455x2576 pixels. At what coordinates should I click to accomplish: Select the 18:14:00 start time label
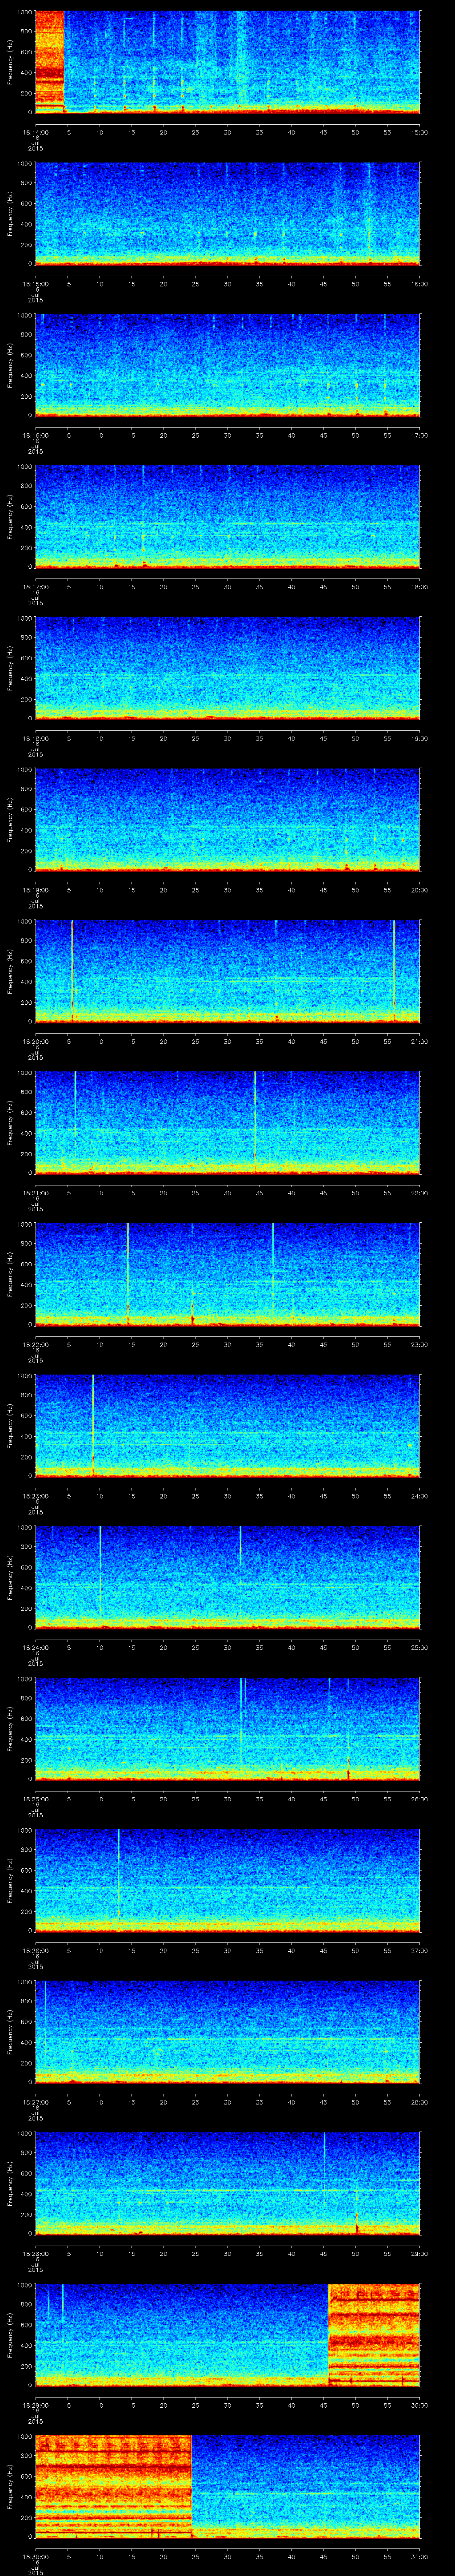35,132
